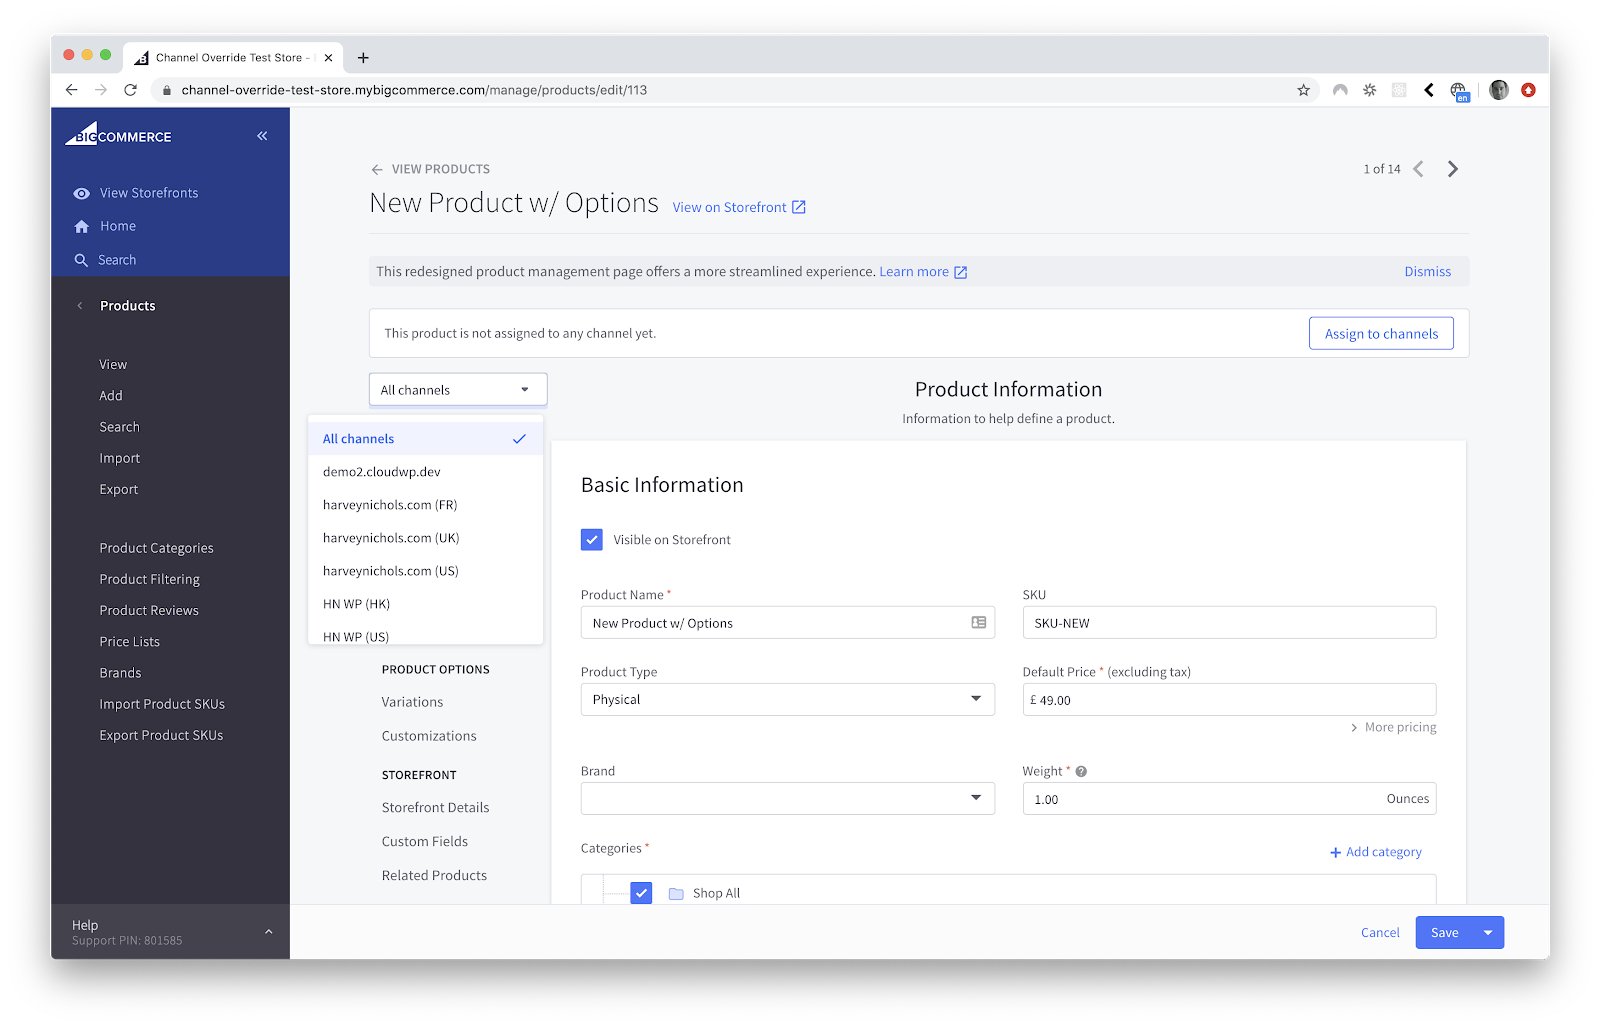The height and width of the screenshot is (1027, 1600).
Task: Click the external link icon beside Learn more
Action: [x=961, y=272]
